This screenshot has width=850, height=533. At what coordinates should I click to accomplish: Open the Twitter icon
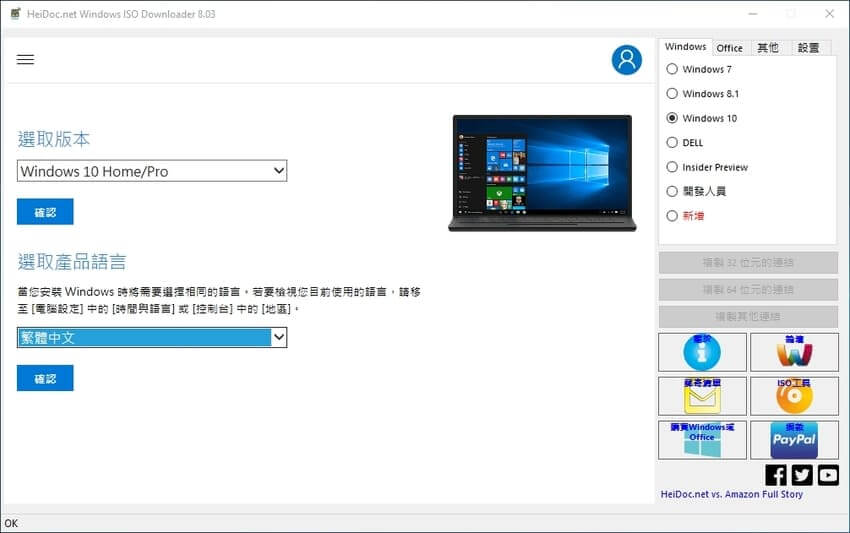[802, 475]
